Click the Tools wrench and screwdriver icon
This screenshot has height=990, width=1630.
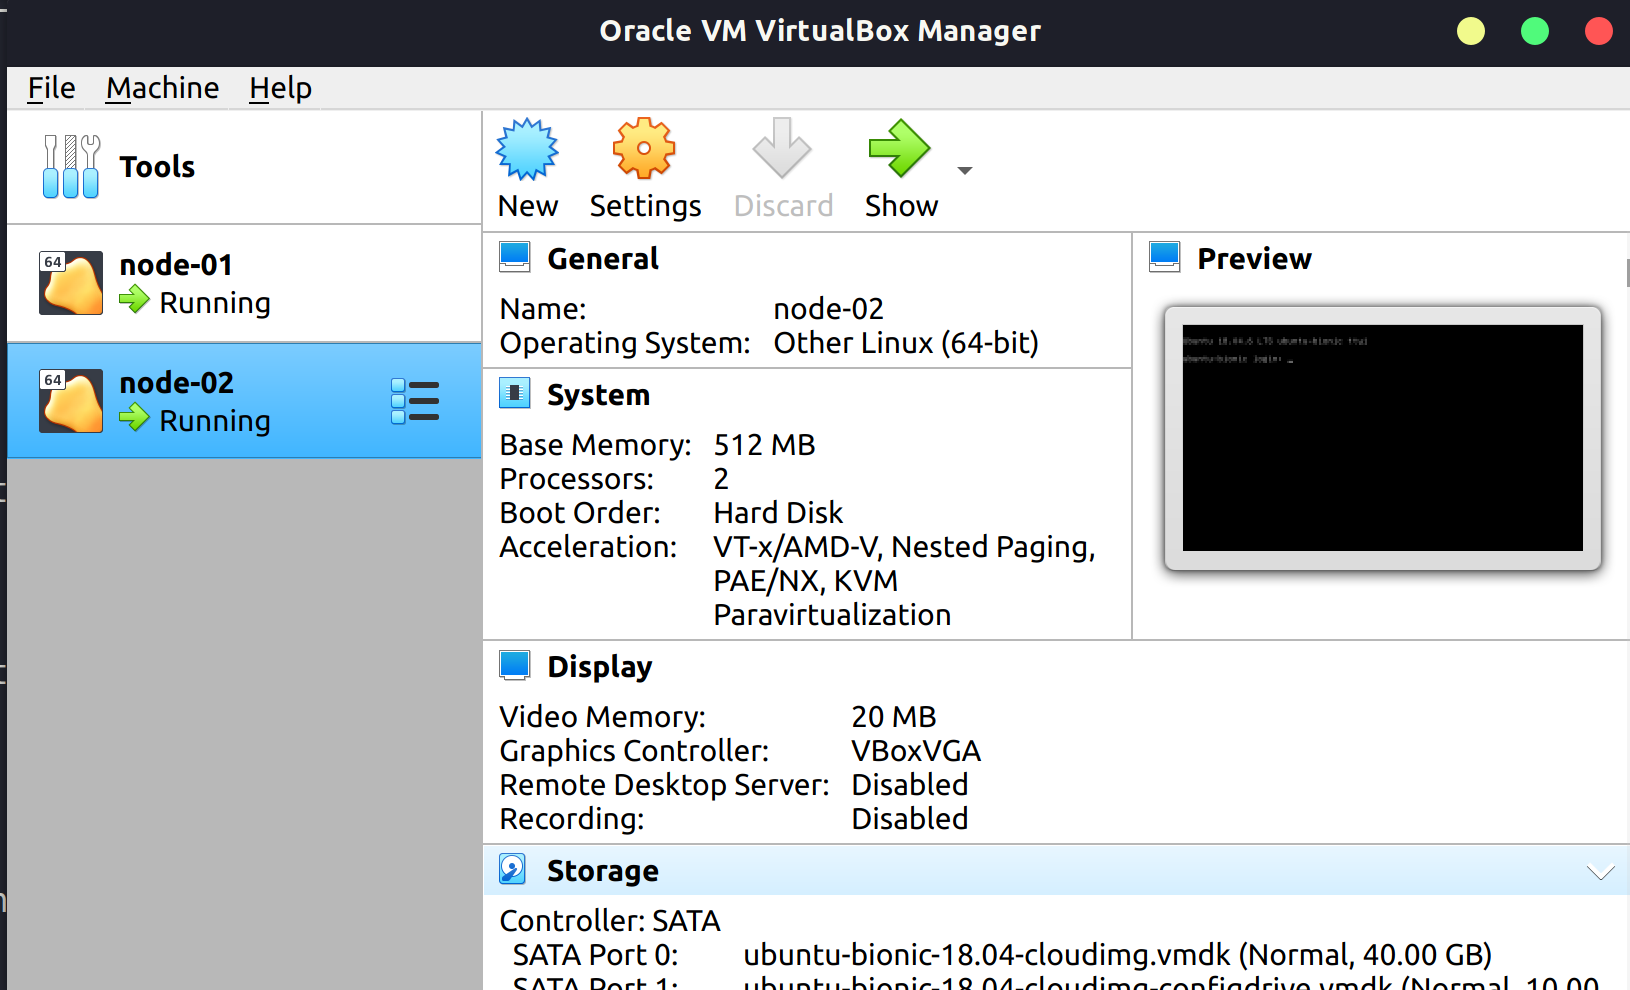(71, 166)
